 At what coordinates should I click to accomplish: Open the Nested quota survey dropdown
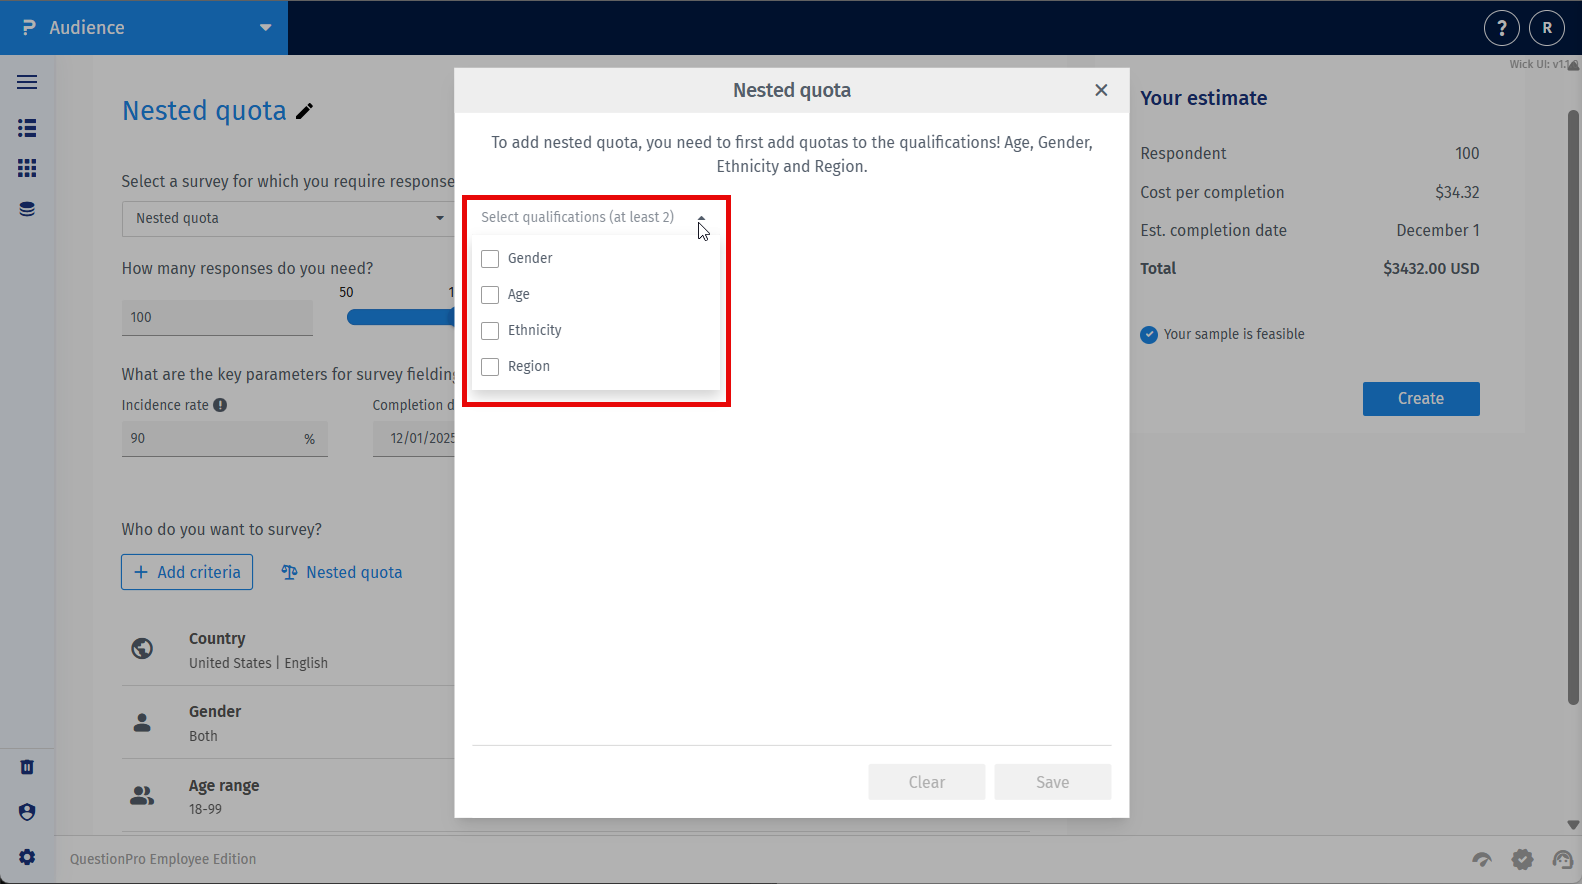[x=288, y=218]
